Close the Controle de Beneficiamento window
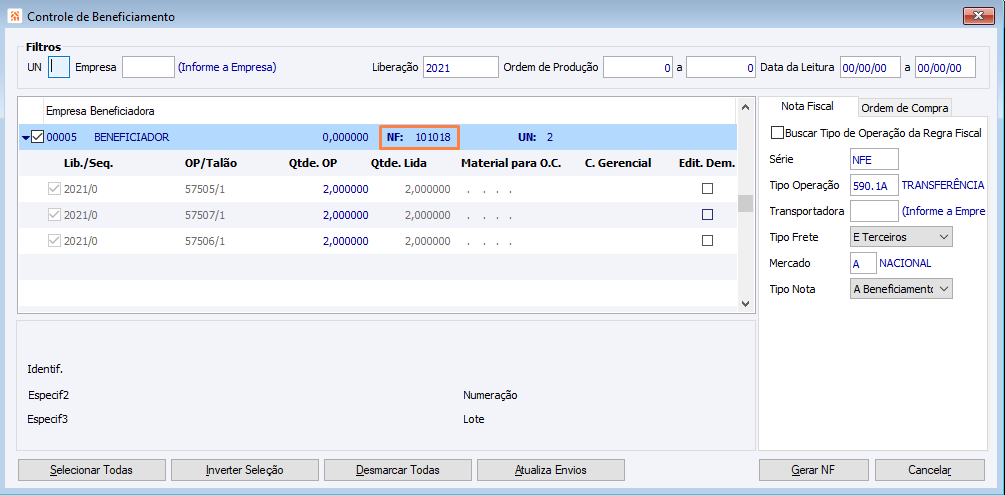1005x495 pixels. point(978,17)
